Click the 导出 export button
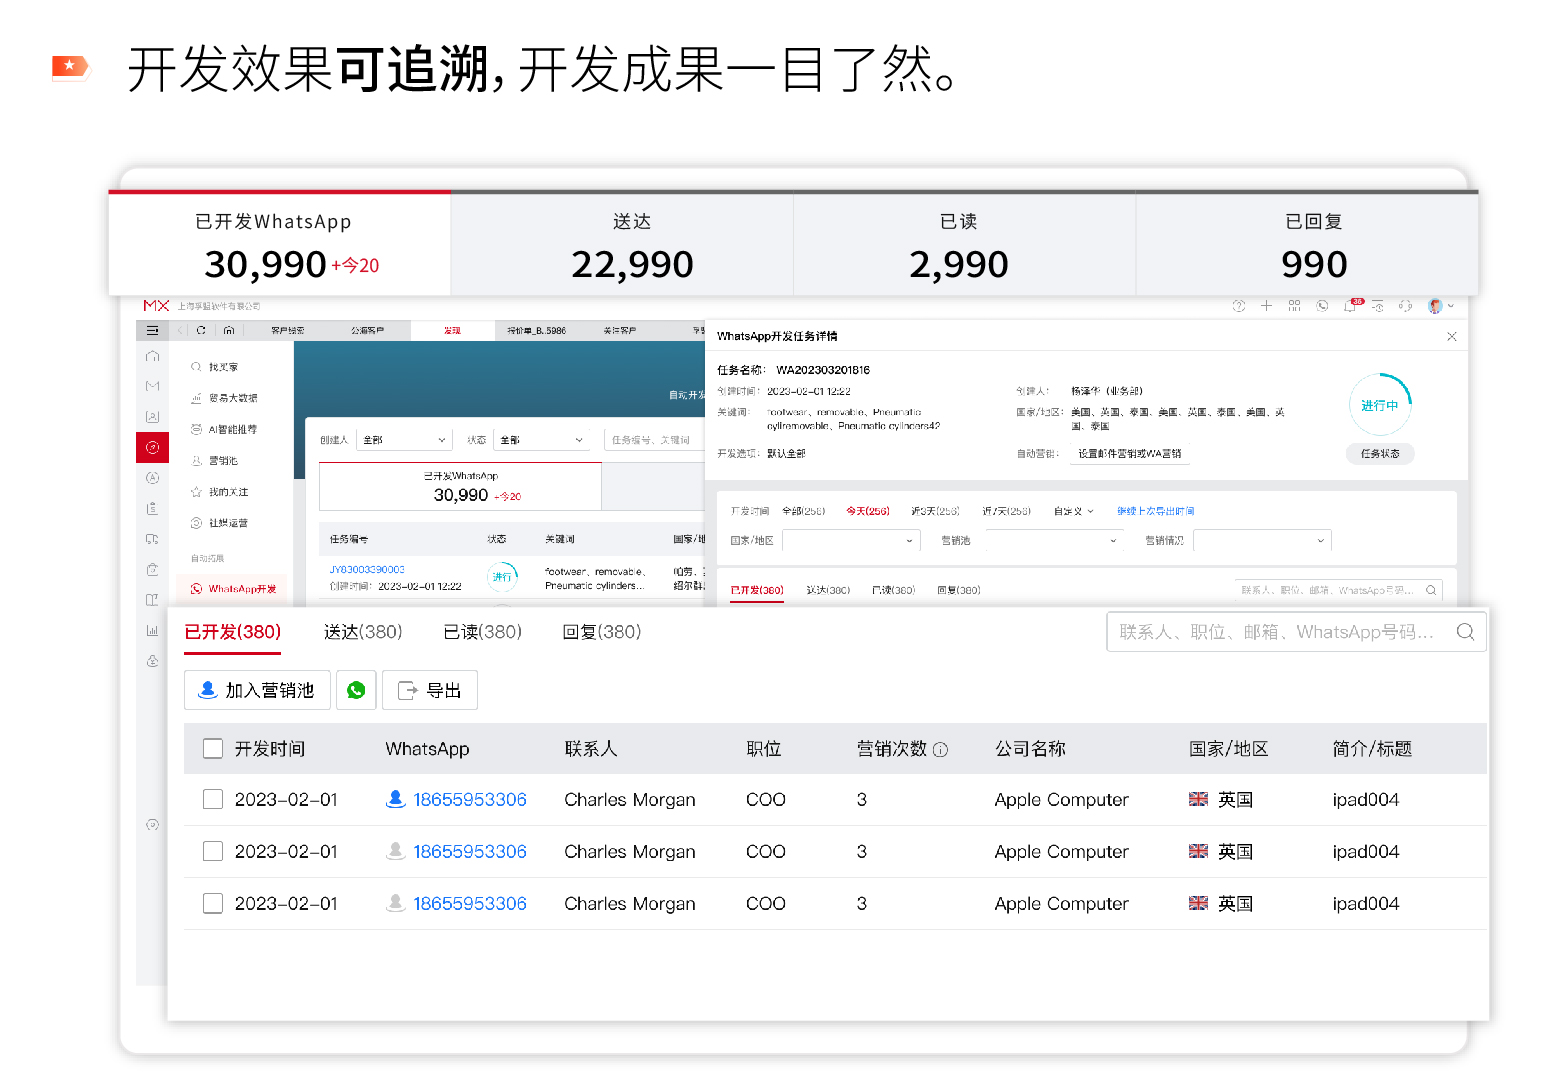The image size is (1564, 1083). pyautogui.click(x=430, y=690)
